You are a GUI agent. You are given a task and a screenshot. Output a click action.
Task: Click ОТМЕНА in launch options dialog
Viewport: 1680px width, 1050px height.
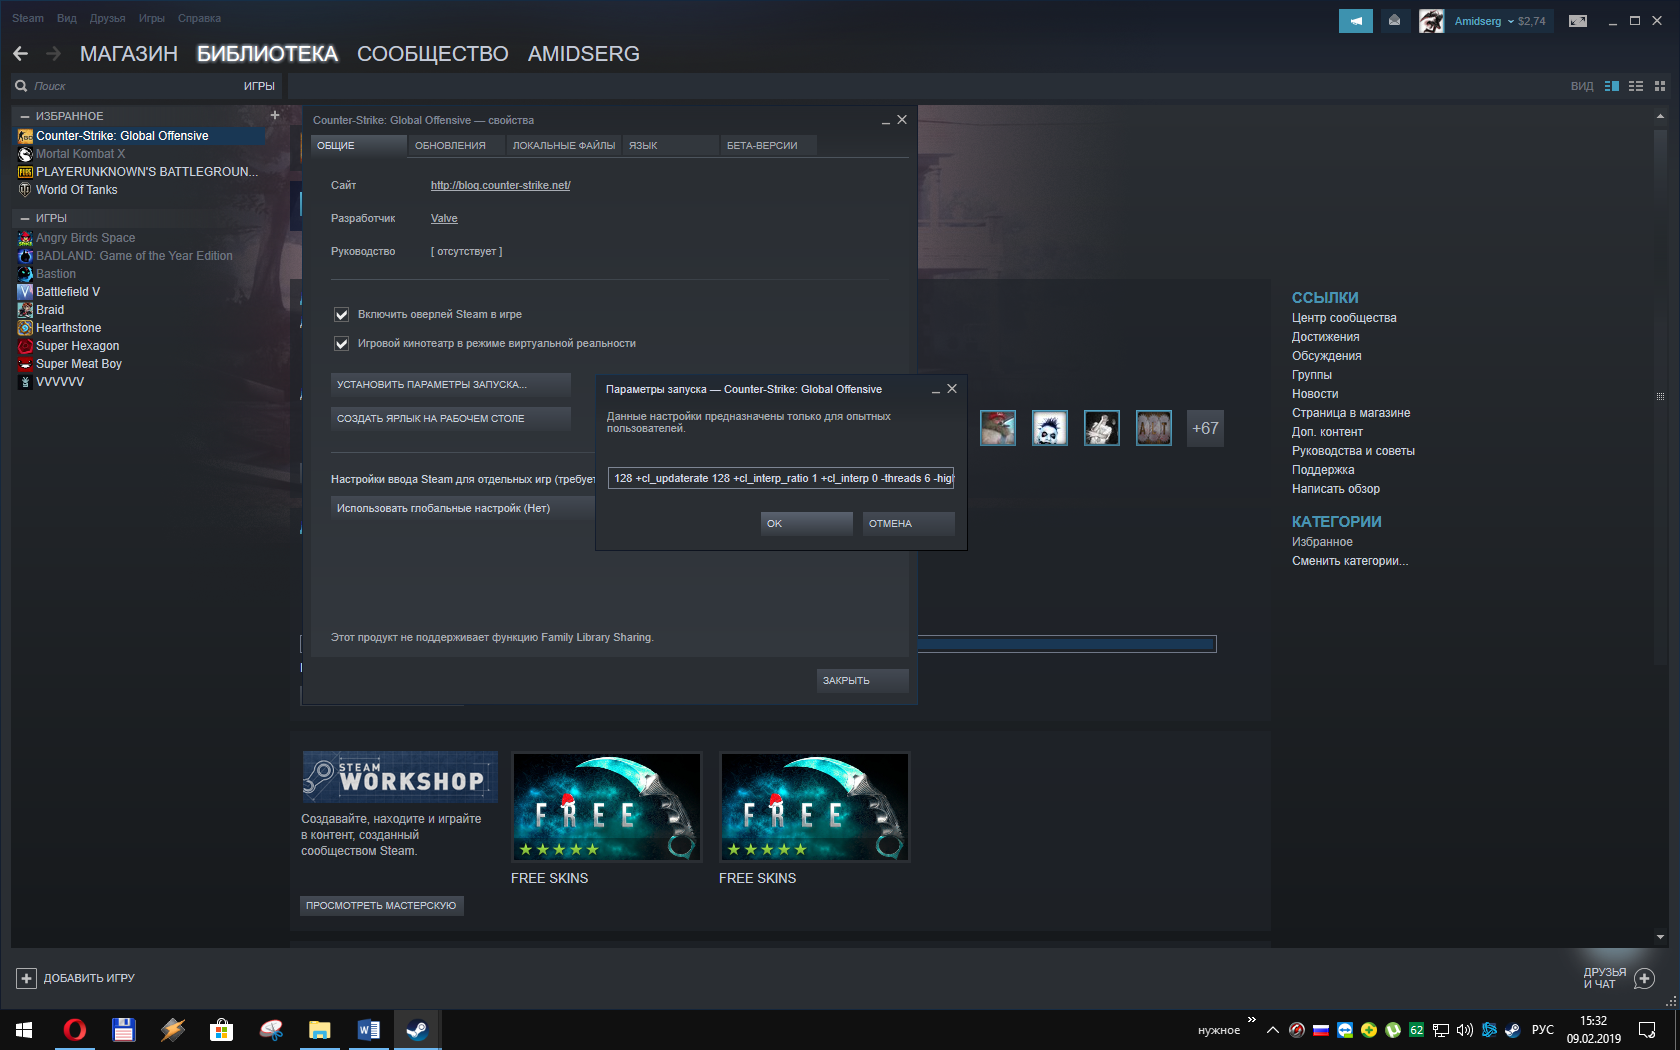click(909, 523)
